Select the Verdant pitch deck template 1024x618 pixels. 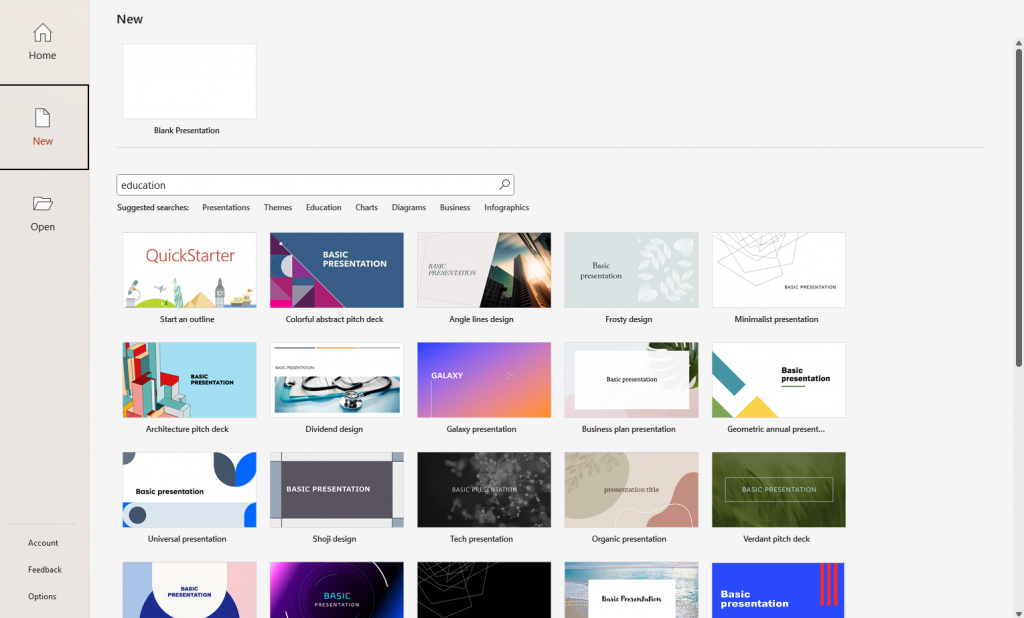click(x=778, y=489)
